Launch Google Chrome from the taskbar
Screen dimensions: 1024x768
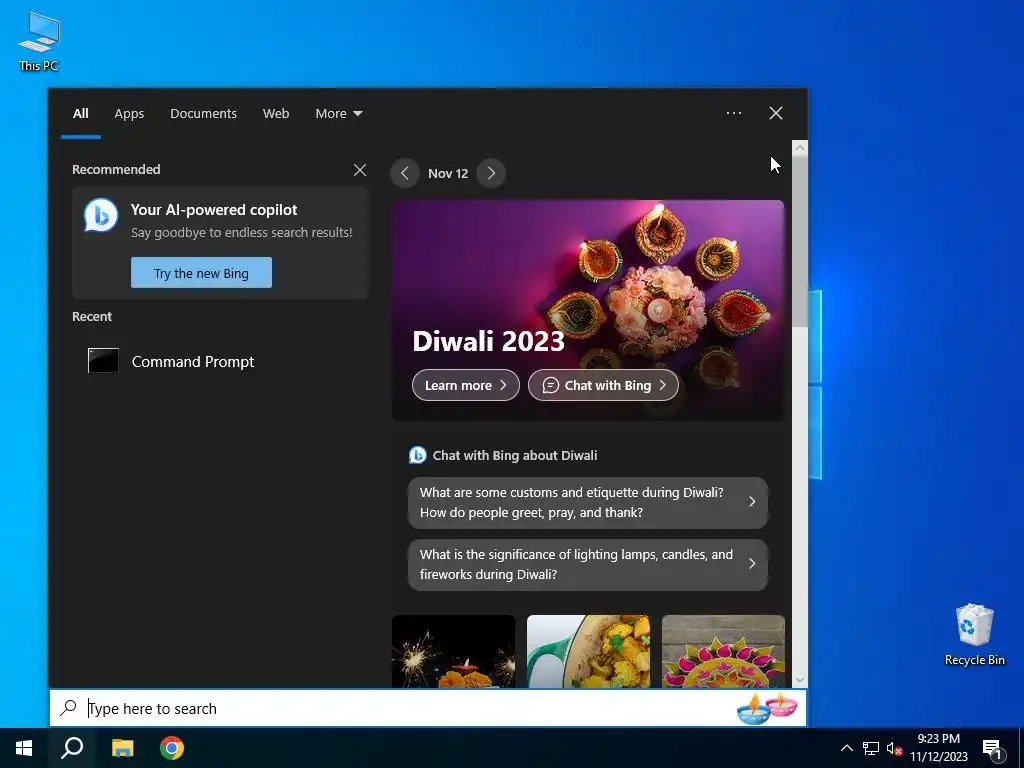coord(172,748)
